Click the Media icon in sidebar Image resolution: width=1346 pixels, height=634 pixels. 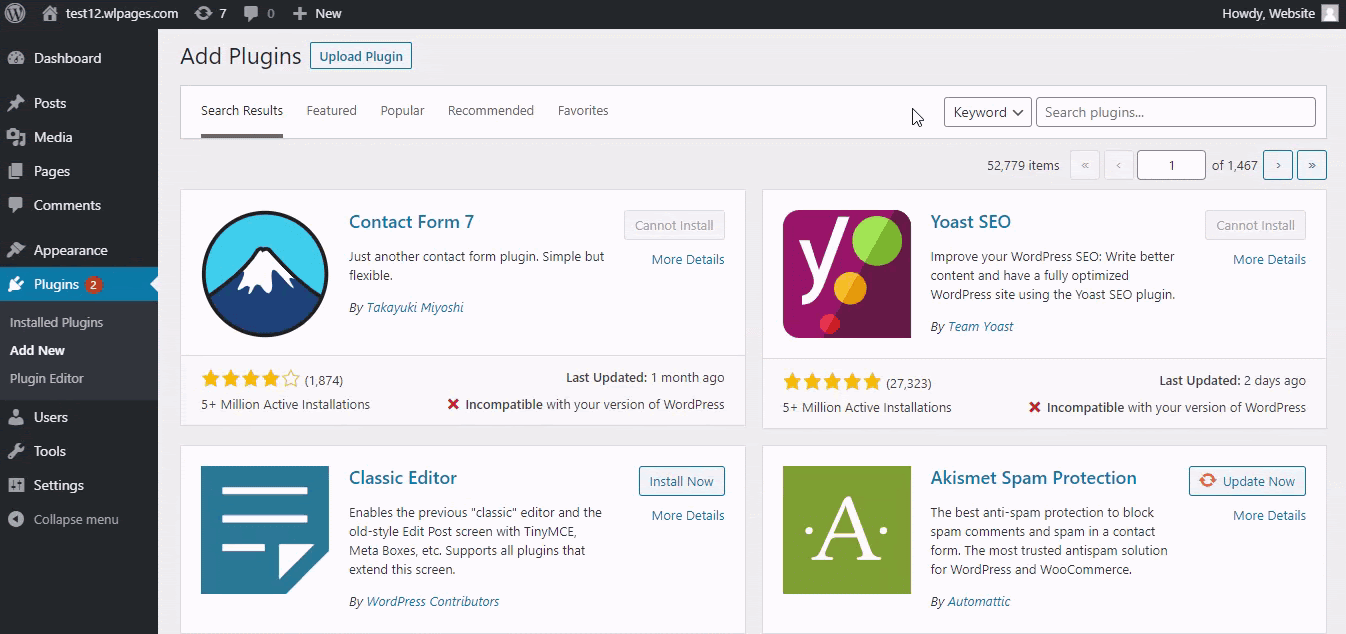pyautogui.click(x=16, y=137)
